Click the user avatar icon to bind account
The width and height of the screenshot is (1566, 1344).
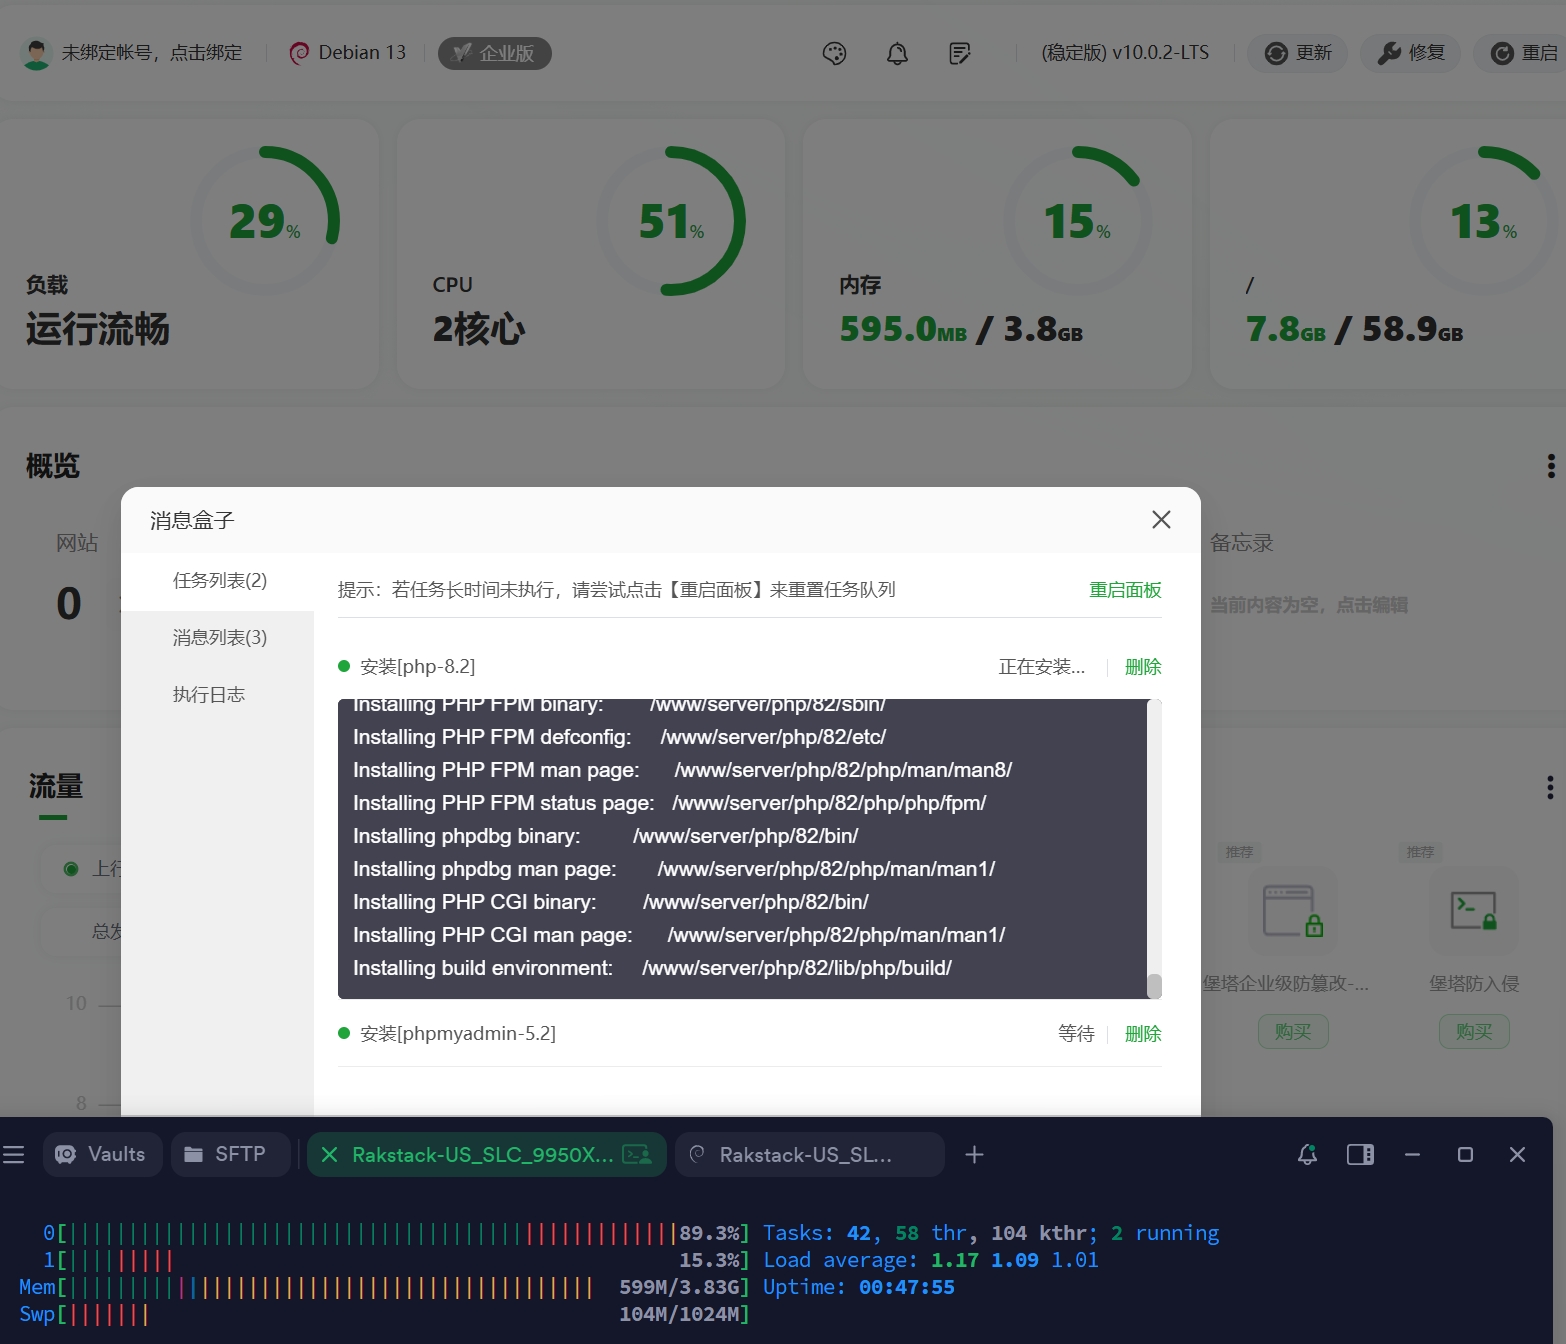37,54
